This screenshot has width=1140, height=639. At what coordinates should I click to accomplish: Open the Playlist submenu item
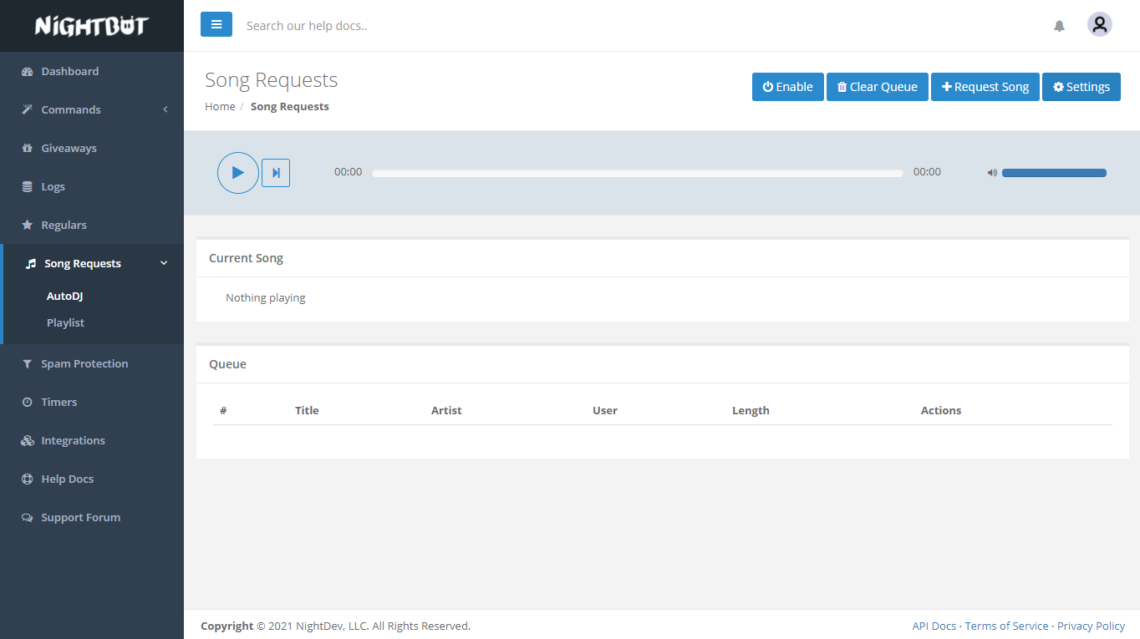tap(65, 323)
